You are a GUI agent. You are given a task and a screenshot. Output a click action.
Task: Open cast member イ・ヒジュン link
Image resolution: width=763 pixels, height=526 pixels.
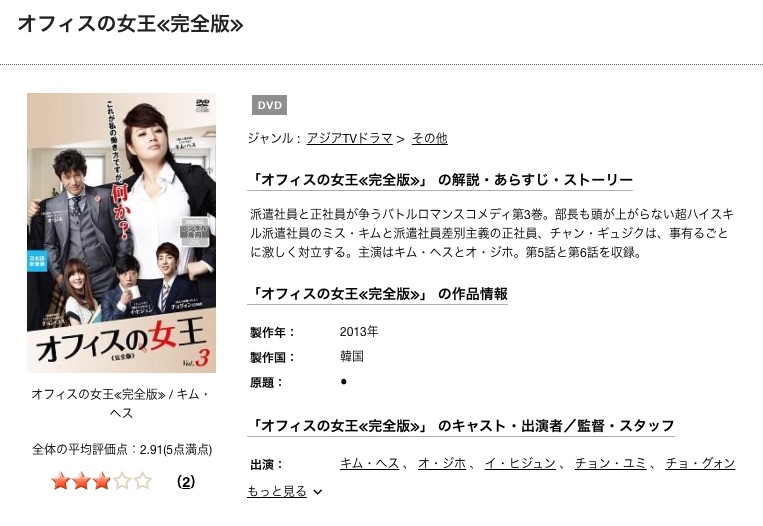[x=520, y=463]
